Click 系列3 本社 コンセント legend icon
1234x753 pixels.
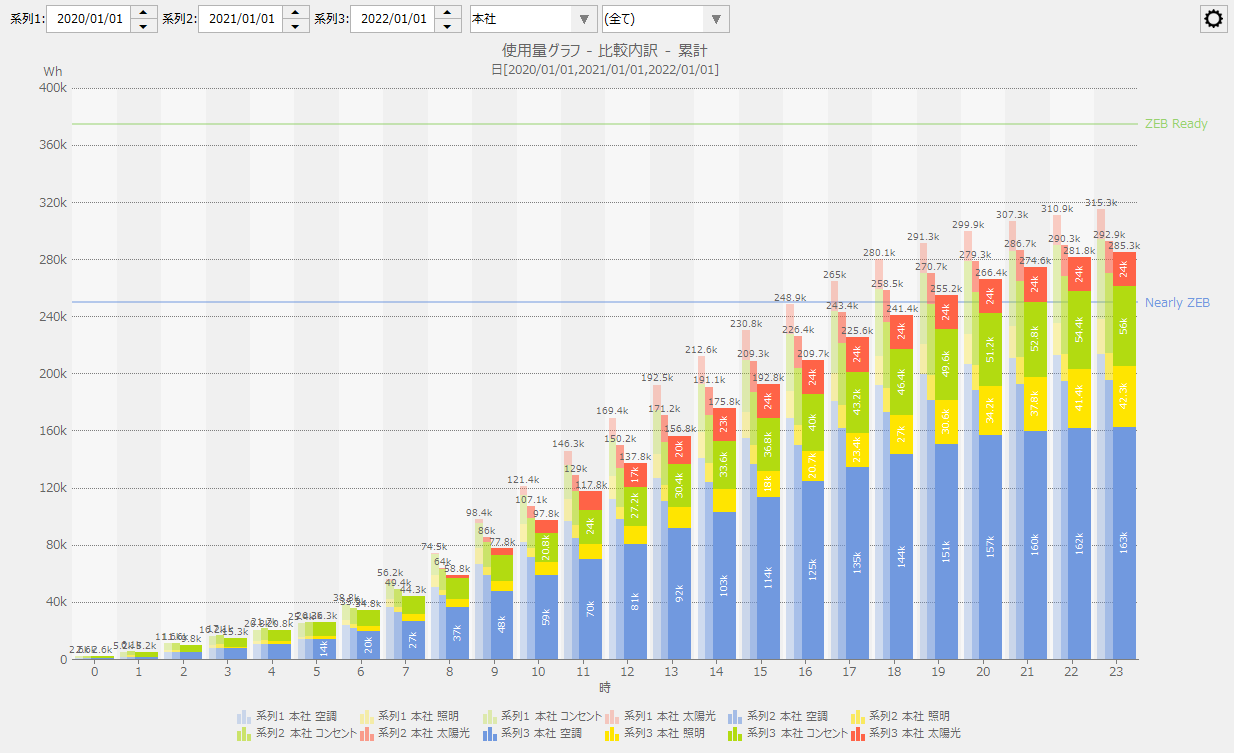click(x=734, y=734)
